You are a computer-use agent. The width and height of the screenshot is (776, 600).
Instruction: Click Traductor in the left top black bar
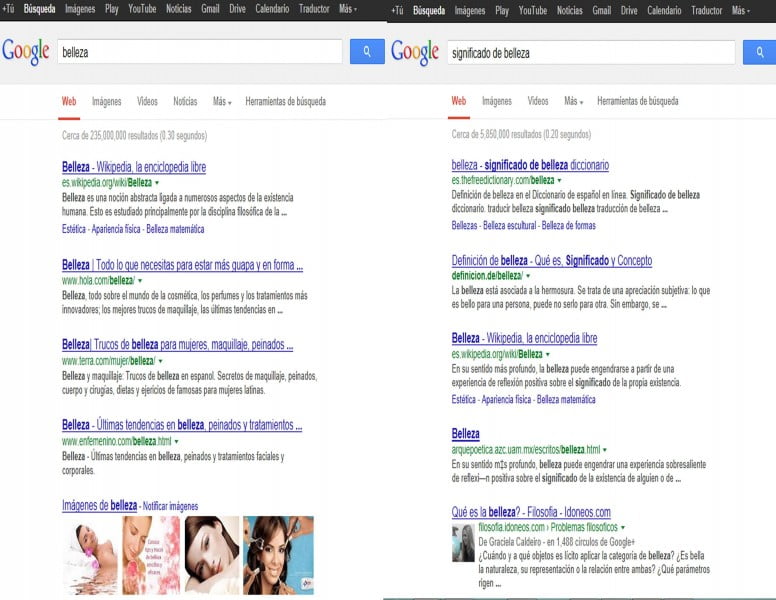(314, 9)
